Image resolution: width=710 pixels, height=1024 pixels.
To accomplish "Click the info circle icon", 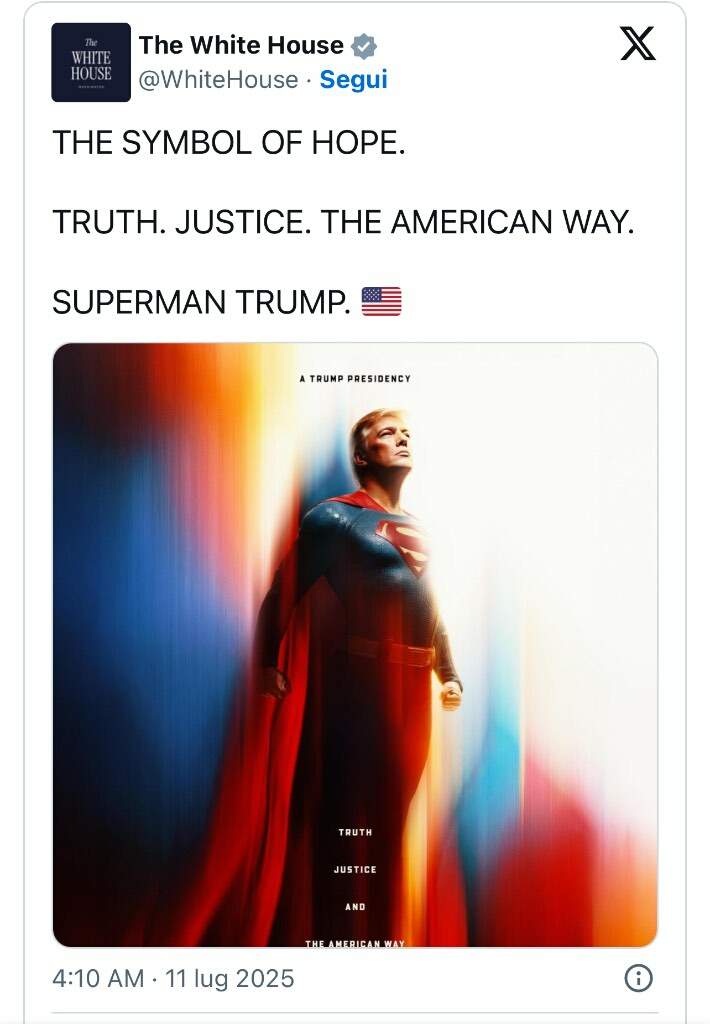I will click(638, 978).
